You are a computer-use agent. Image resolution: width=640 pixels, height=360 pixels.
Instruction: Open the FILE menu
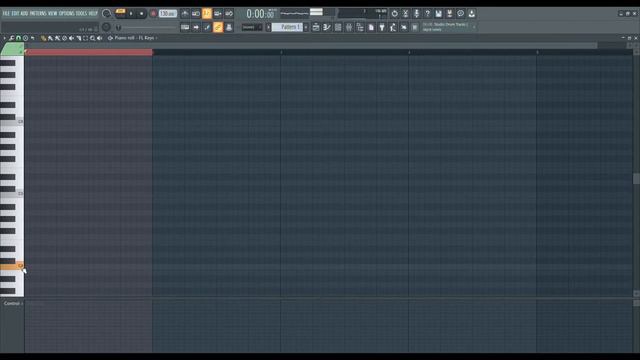pyautogui.click(x=6, y=13)
